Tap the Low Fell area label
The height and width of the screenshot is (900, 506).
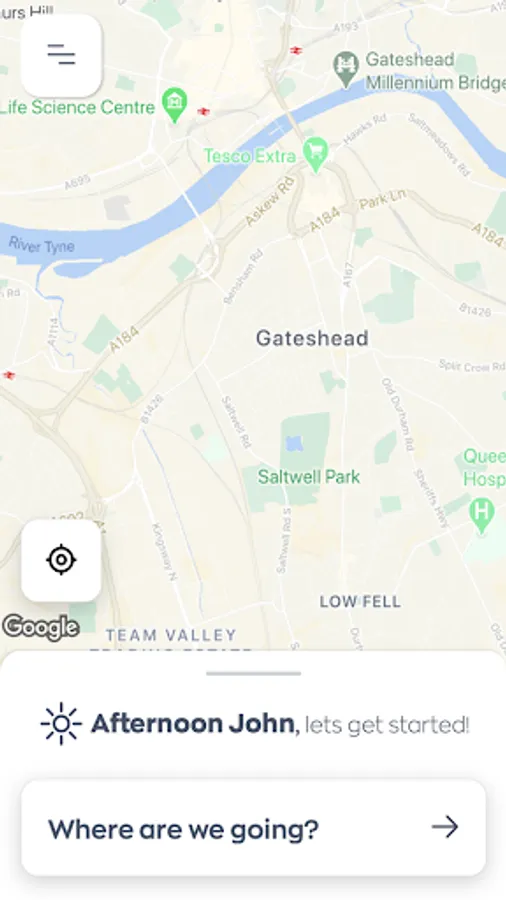point(360,602)
